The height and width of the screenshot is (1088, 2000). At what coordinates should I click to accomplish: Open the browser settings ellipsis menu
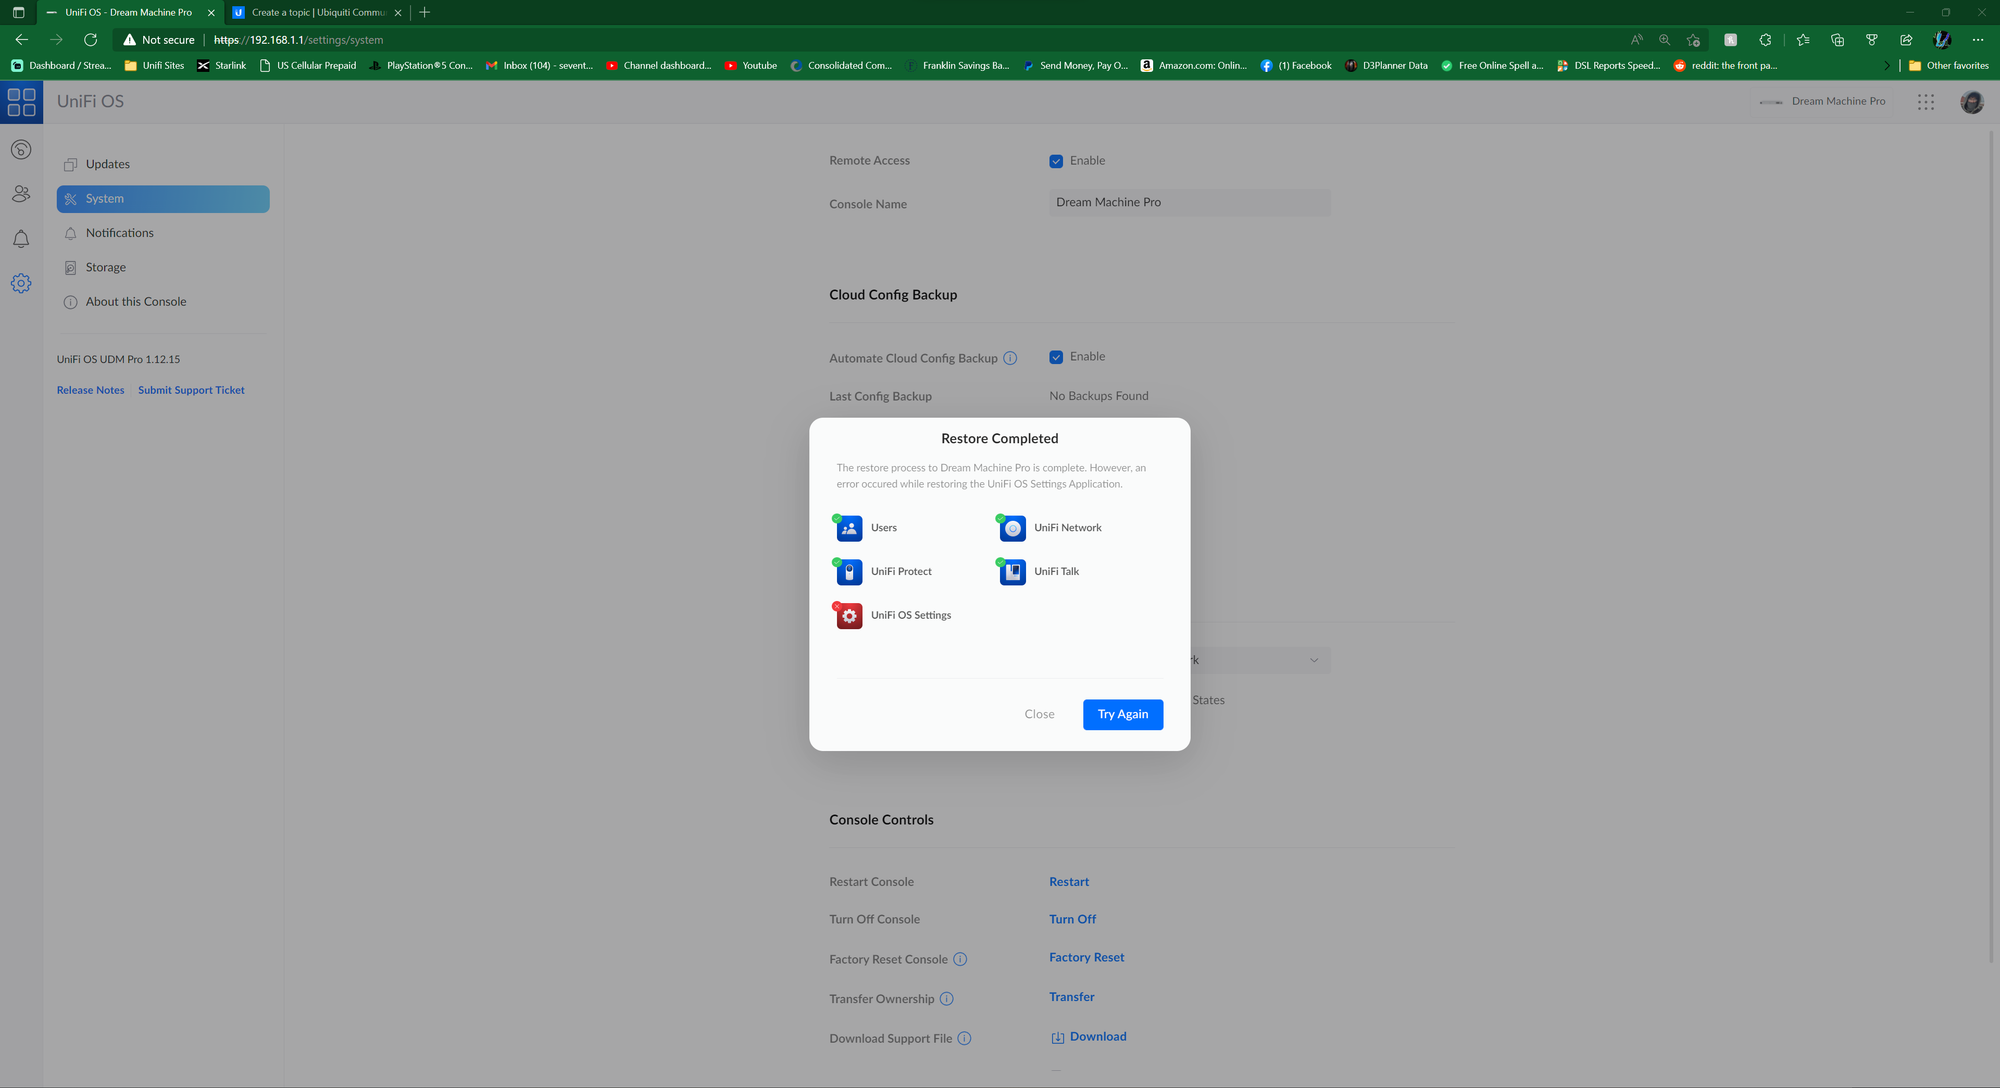[1977, 40]
